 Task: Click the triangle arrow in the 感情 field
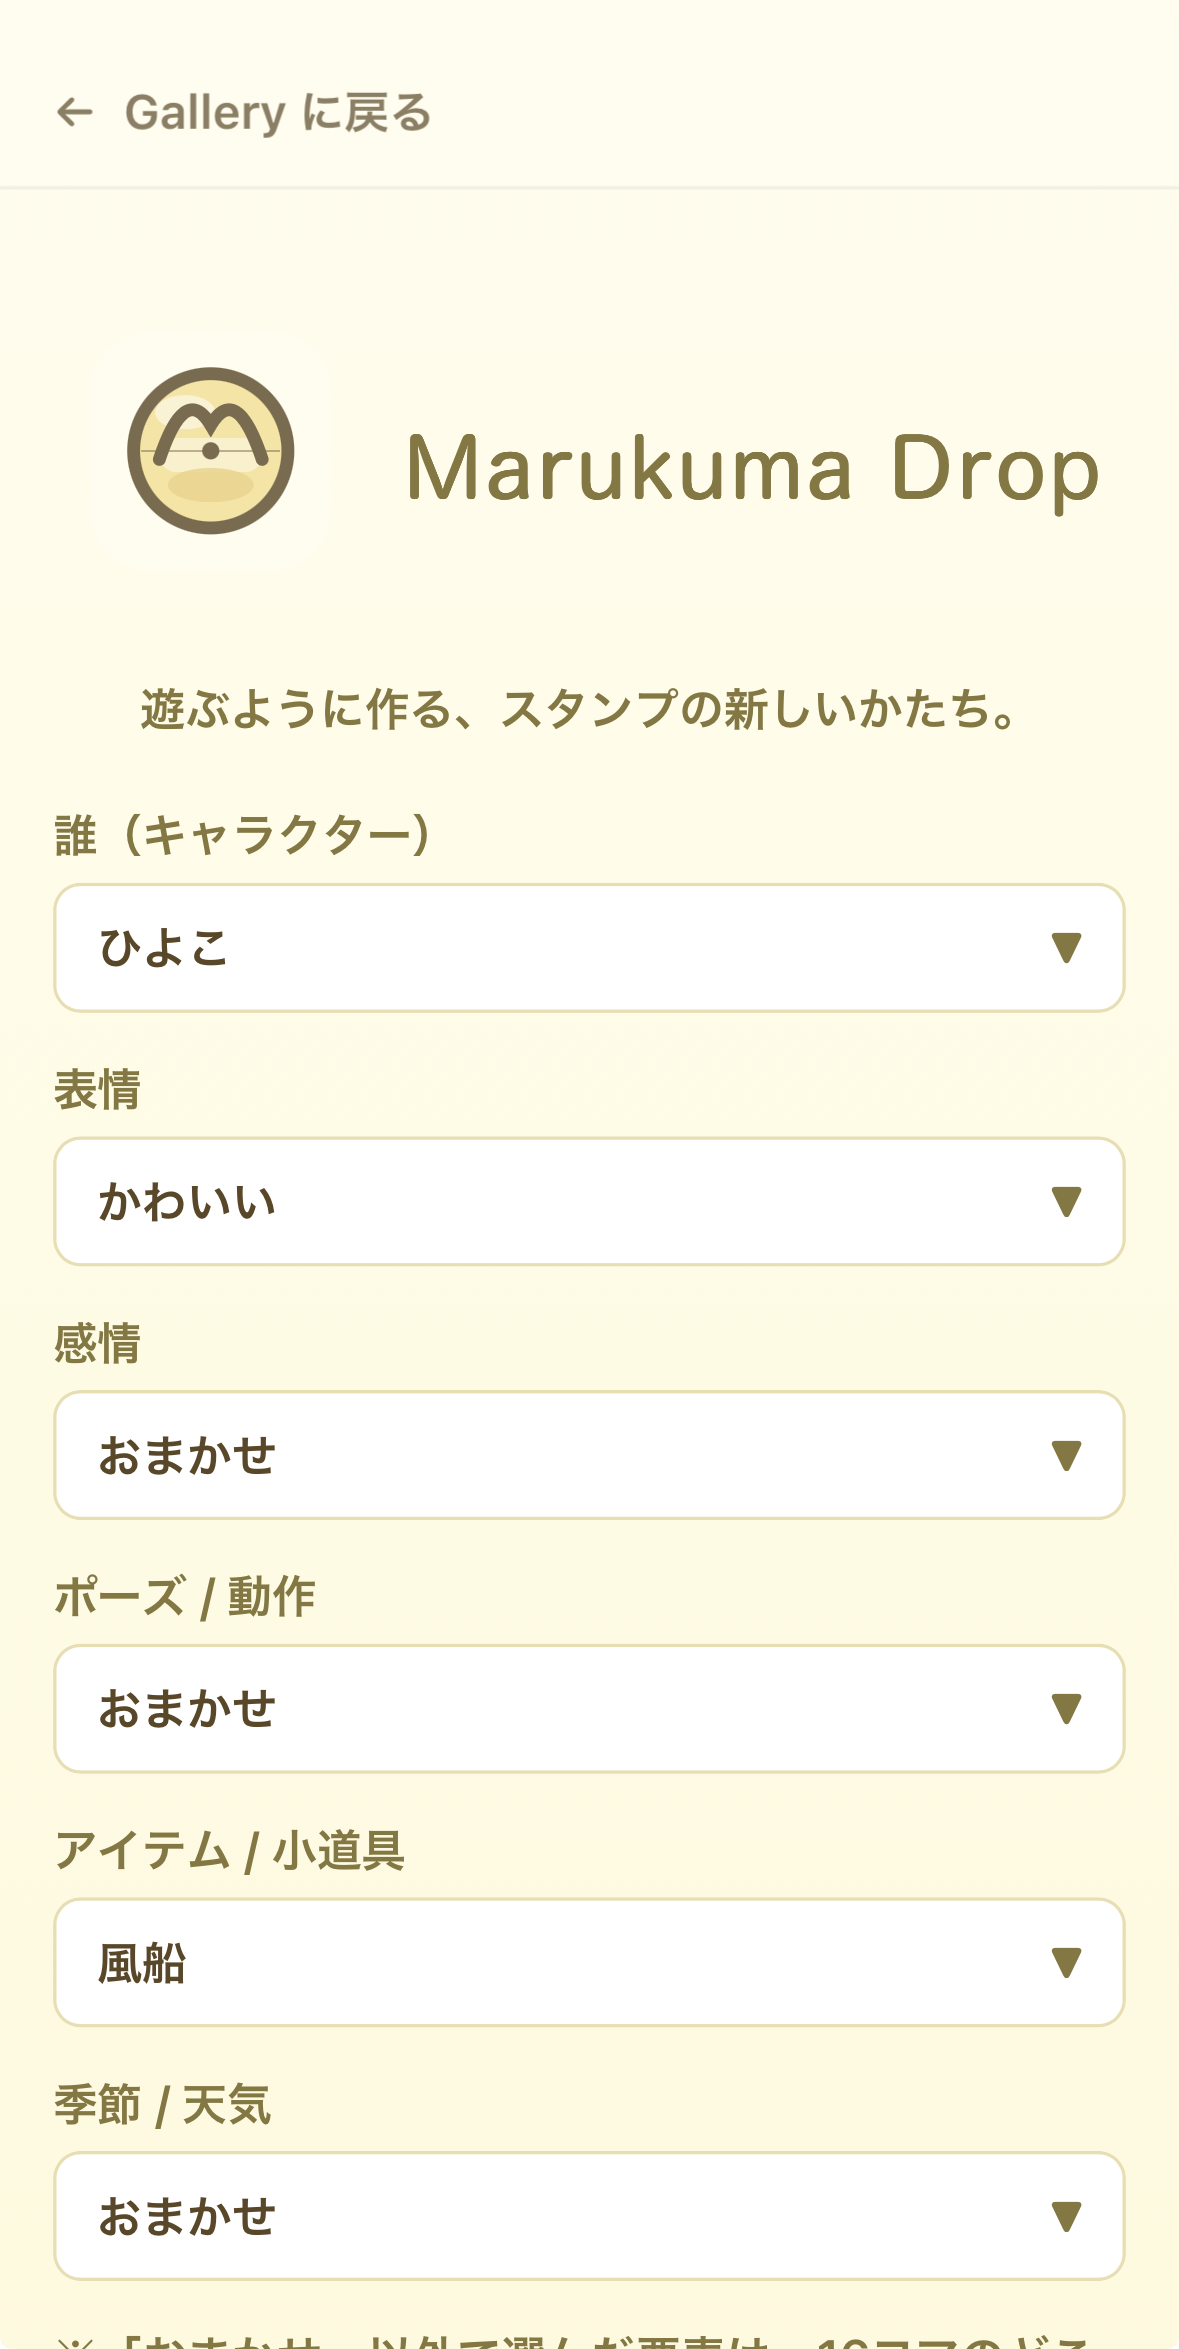click(x=1066, y=1455)
